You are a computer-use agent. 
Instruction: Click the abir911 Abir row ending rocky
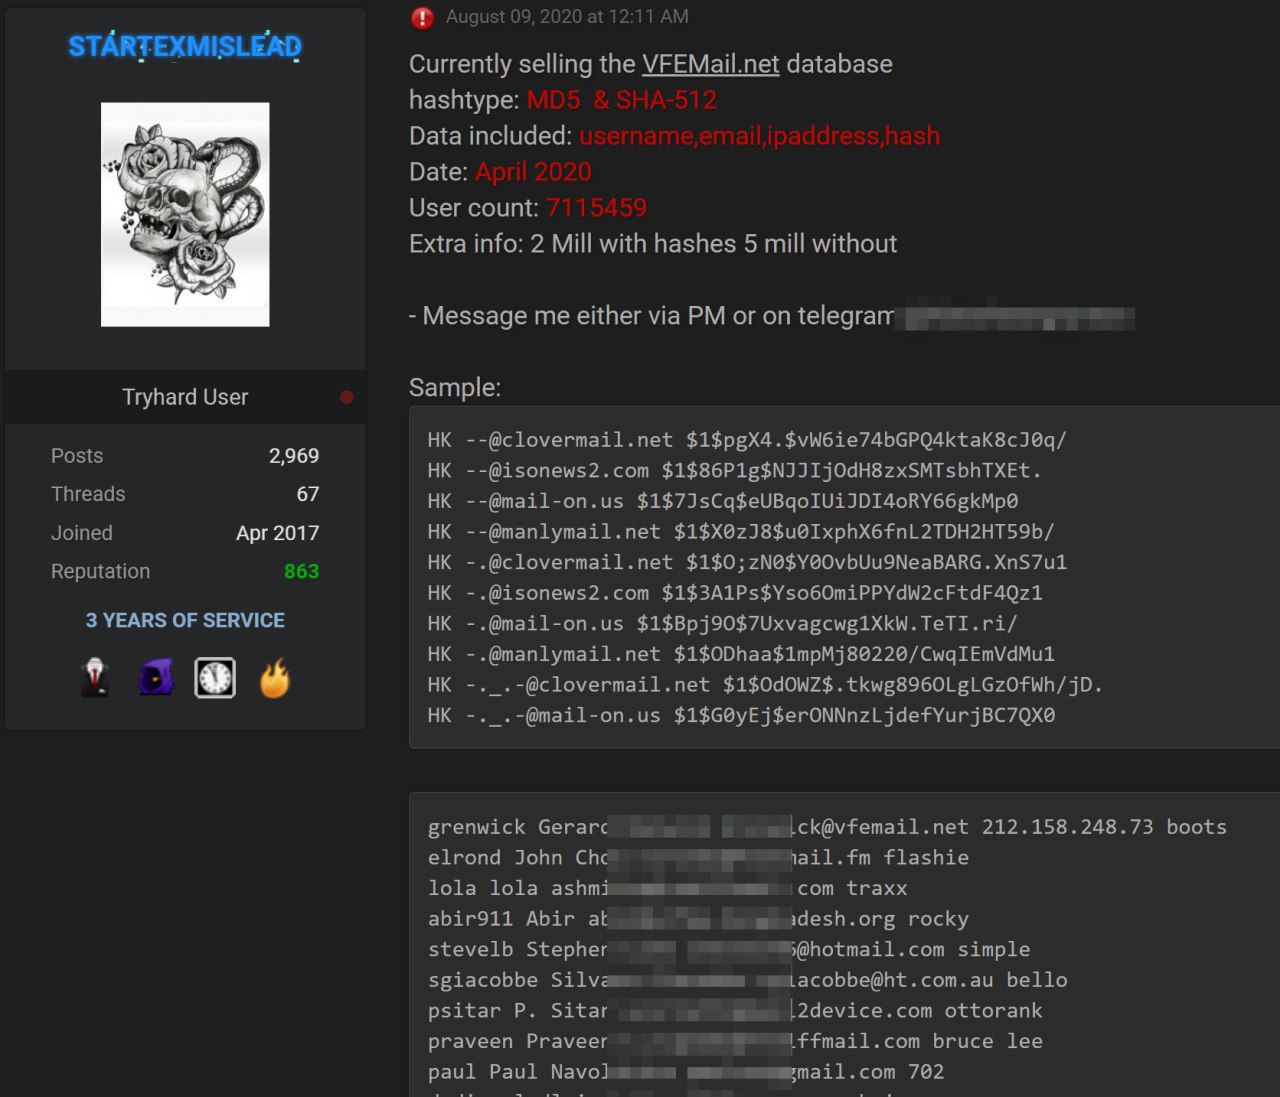(698, 919)
